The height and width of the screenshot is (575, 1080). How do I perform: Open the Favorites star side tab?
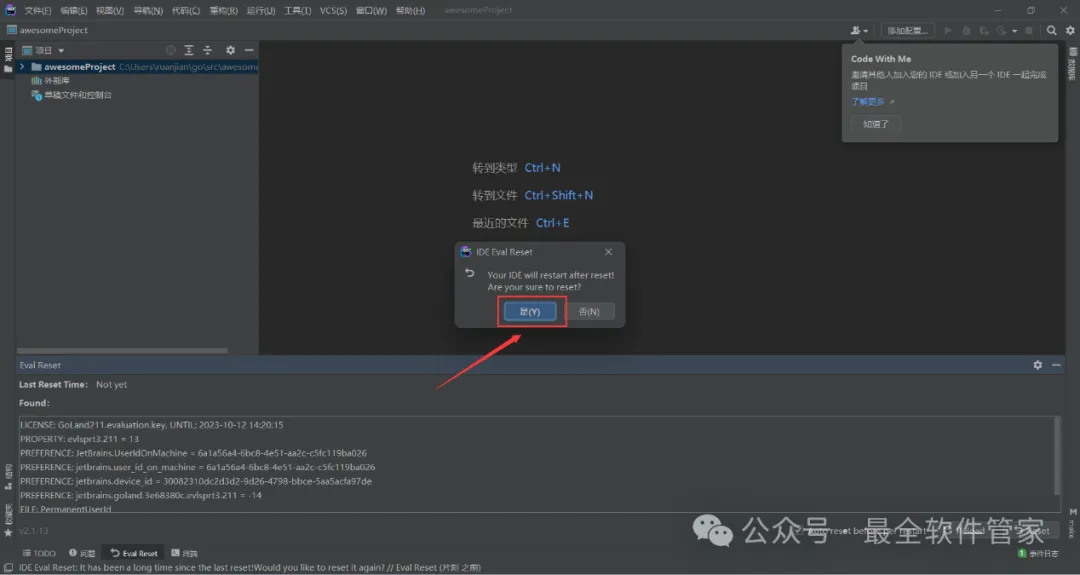(x=8, y=520)
